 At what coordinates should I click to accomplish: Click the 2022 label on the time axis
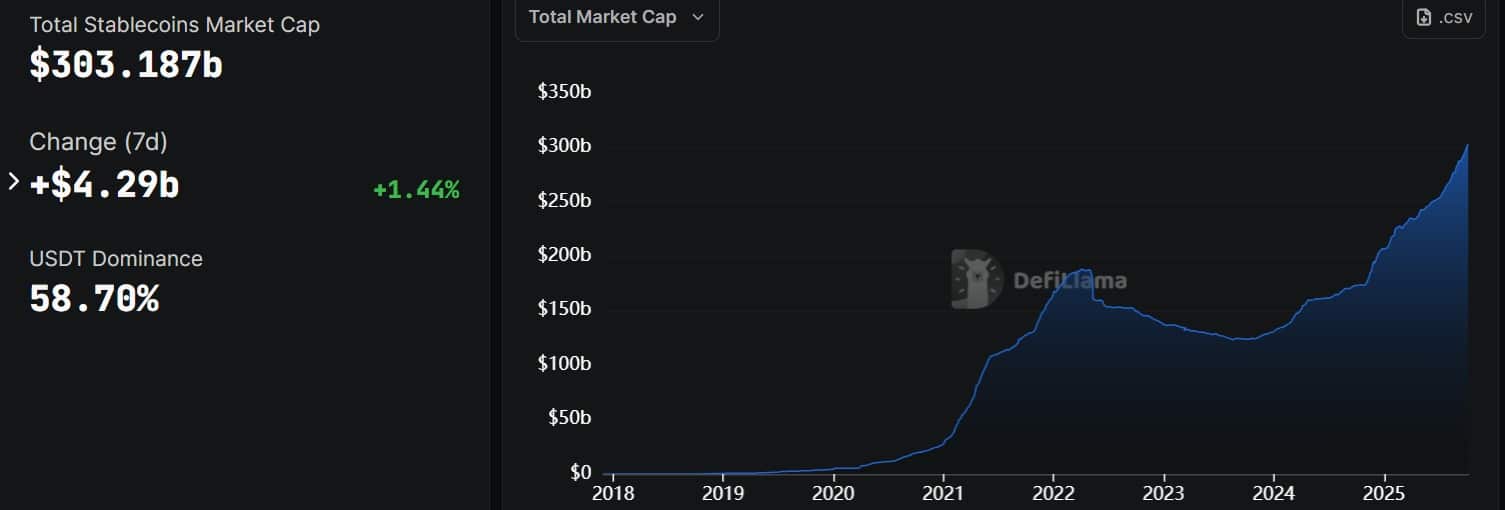tap(1053, 492)
